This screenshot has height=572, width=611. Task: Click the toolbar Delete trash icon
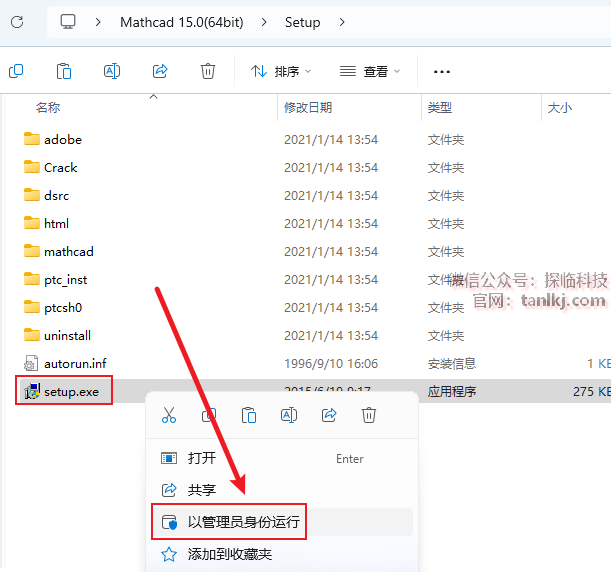[x=208, y=71]
